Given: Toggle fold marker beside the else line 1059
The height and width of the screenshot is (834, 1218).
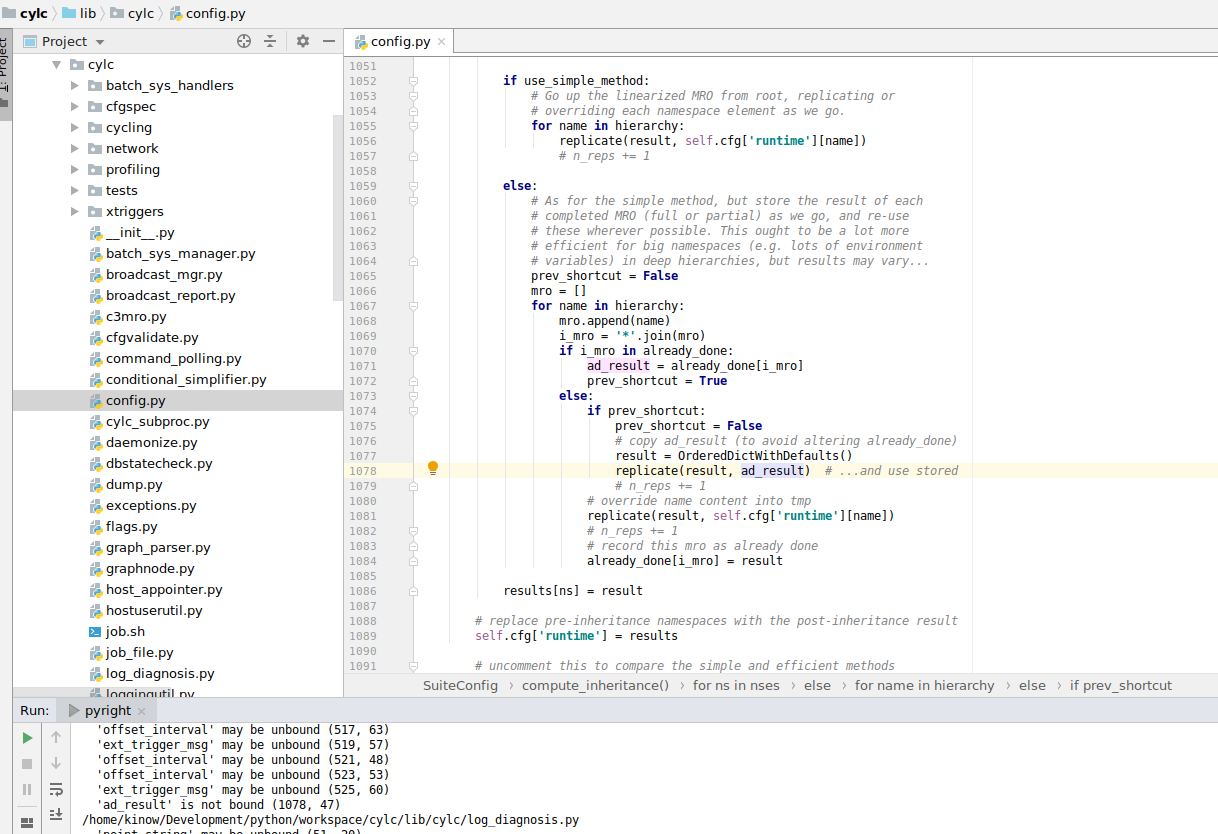Looking at the screenshot, I should coord(413,186).
